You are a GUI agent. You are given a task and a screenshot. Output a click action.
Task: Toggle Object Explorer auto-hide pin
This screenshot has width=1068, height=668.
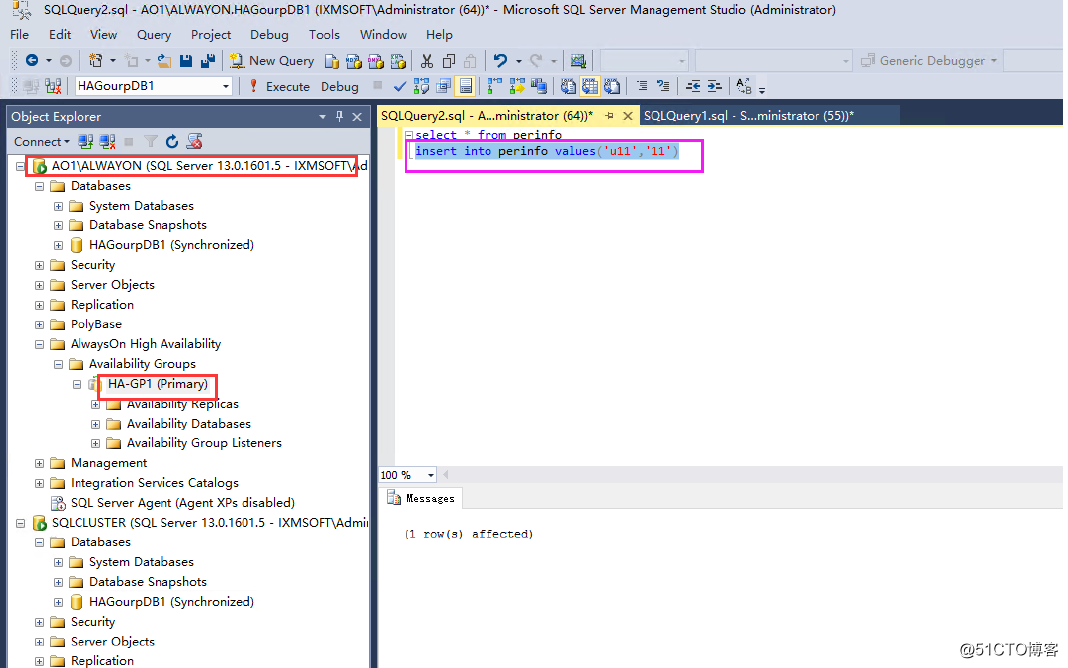coord(339,117)
